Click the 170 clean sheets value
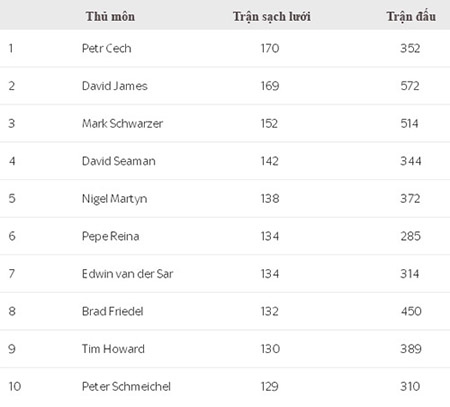This screenshot has height=407, width=450. [x=270, y=48]
